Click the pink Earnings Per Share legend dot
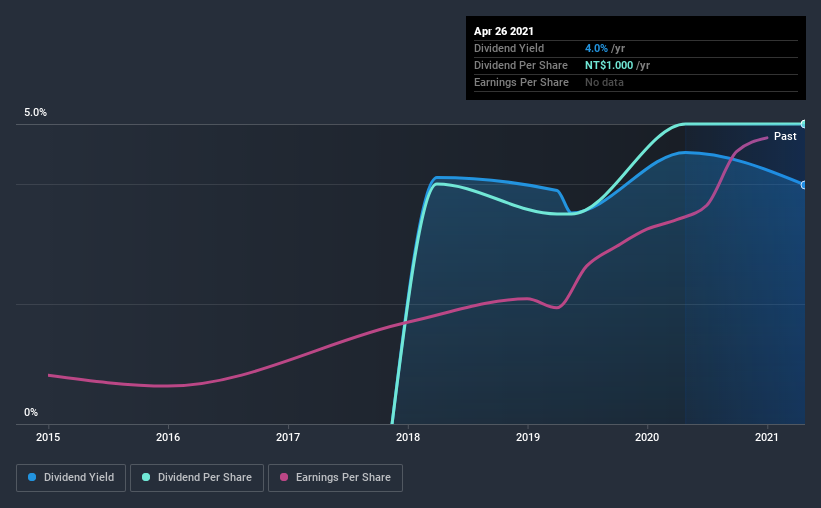 click(x=284, y=477)
